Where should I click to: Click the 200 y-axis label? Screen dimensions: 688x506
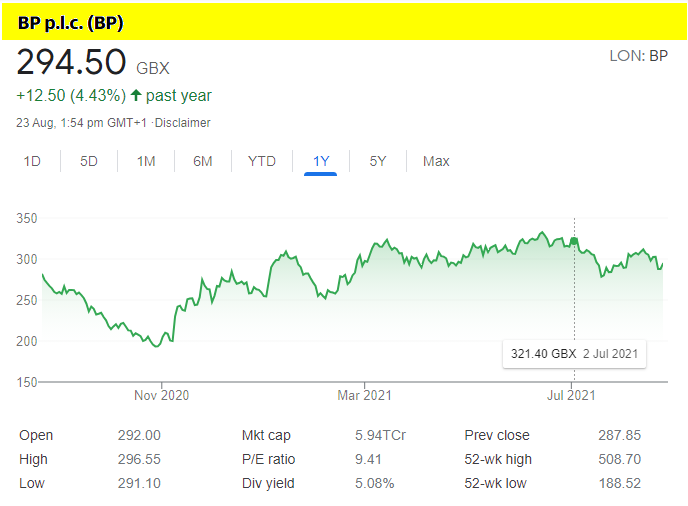pos(27,341)
